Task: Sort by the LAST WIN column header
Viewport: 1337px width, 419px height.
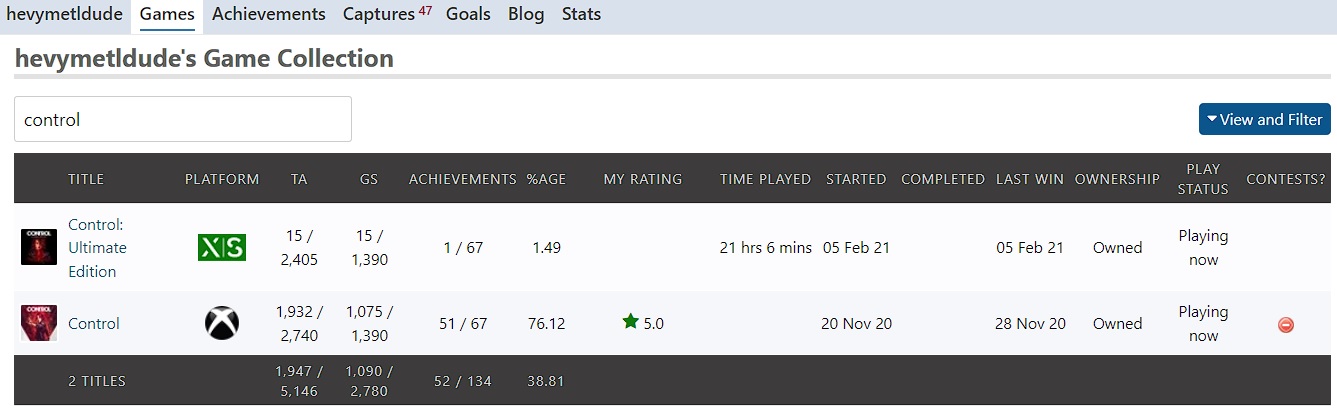Action: (1030, 179)
